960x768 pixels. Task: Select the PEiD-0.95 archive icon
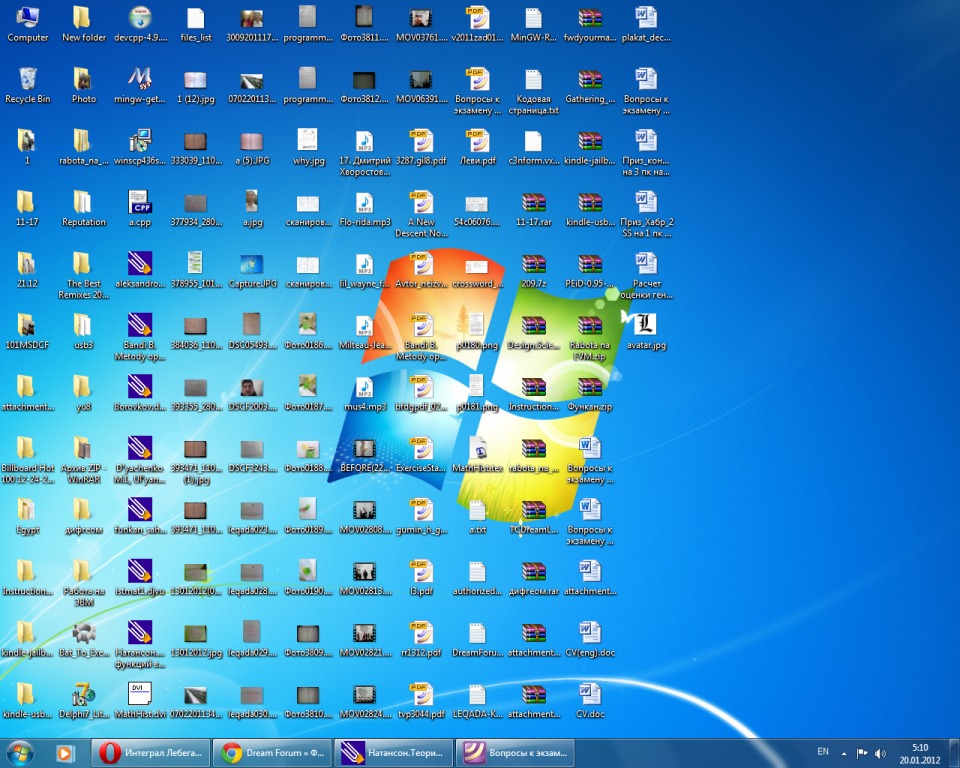(x=590, y=270)
